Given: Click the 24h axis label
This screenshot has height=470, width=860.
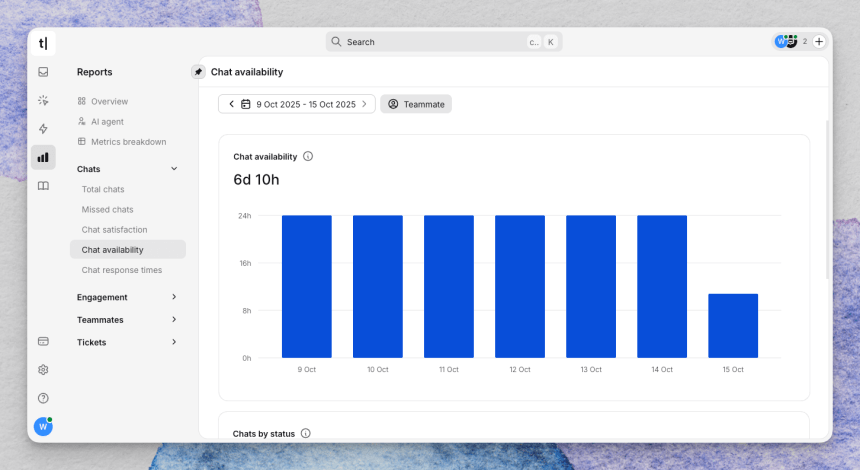Looking at the screenshot, I should coord(245,216).
